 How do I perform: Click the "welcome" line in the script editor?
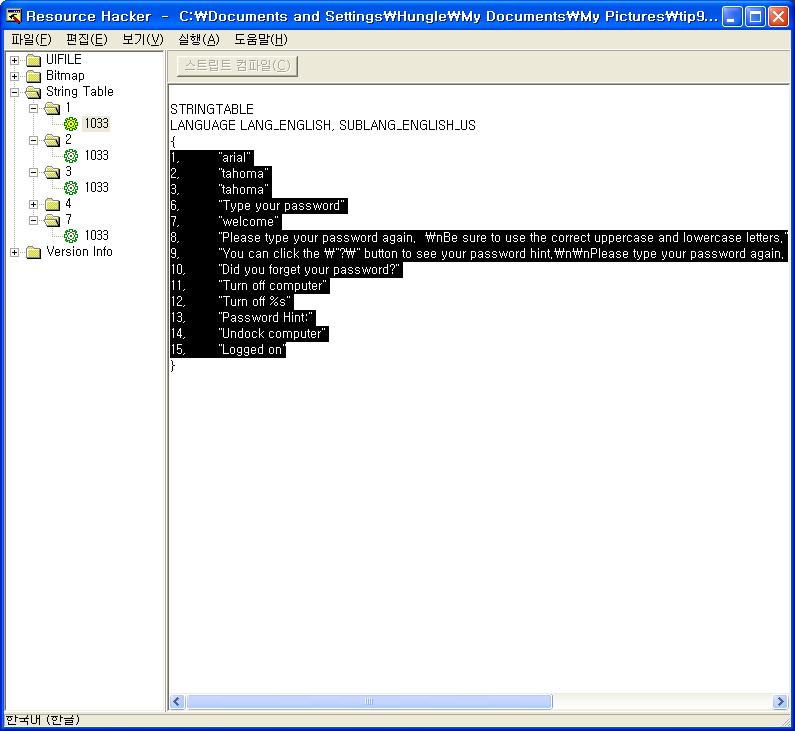pos(249,222)
